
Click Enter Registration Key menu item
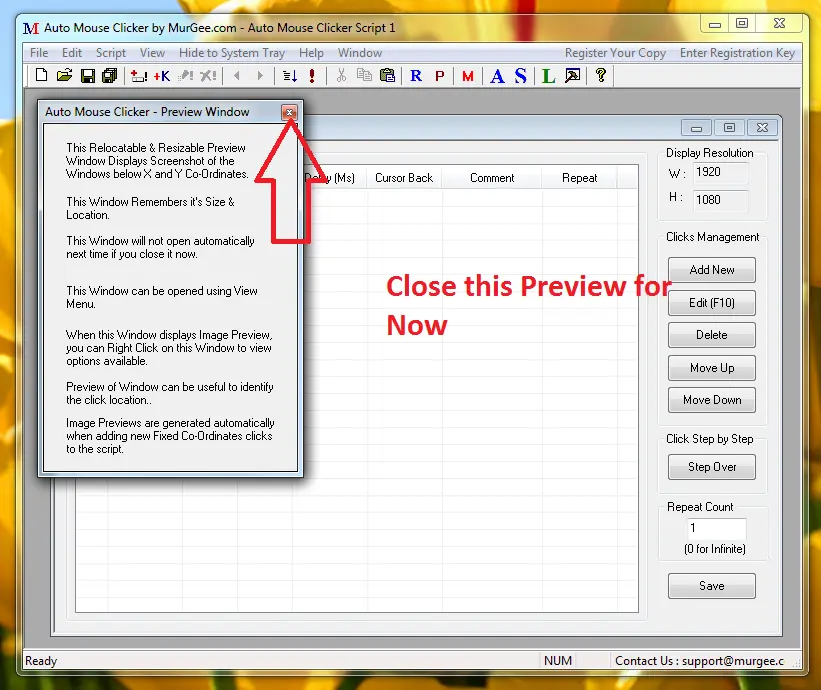tap(737, 53)
